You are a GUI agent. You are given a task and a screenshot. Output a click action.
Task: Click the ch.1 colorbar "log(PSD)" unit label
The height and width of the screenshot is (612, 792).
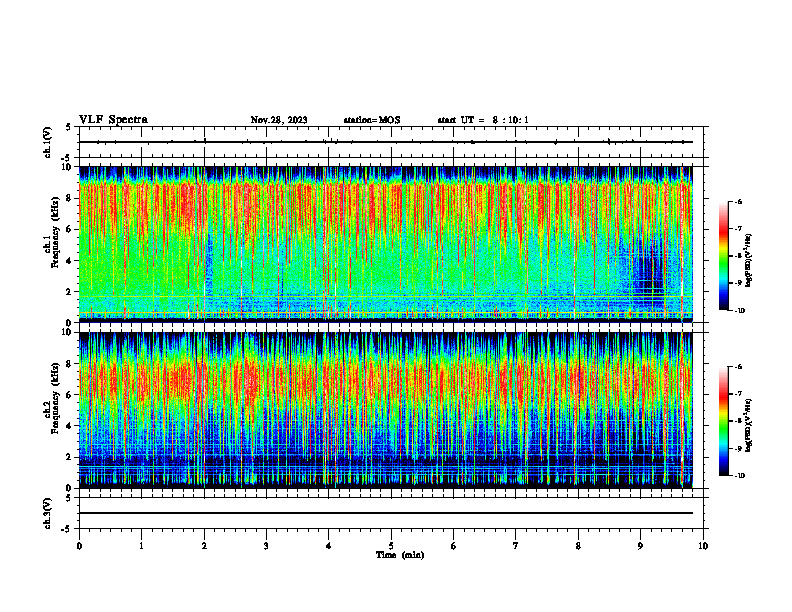[x=749, y=261]
